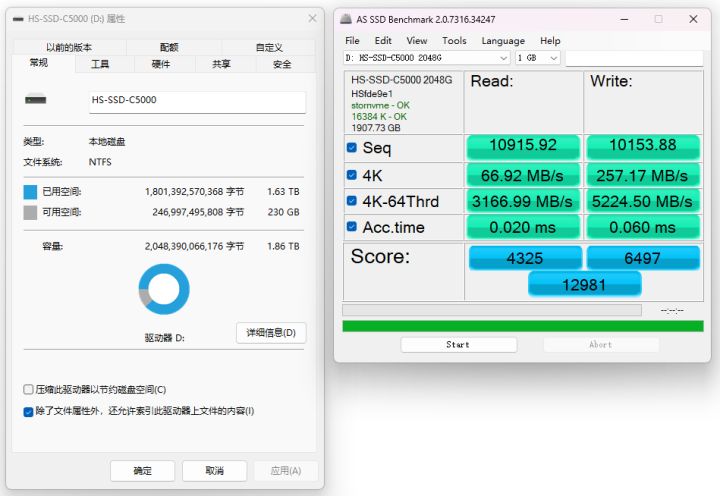Click the drive icon beside the HS-SSD-C5000 name field
This screenshot has height=496, width=720.
point(35,99)
